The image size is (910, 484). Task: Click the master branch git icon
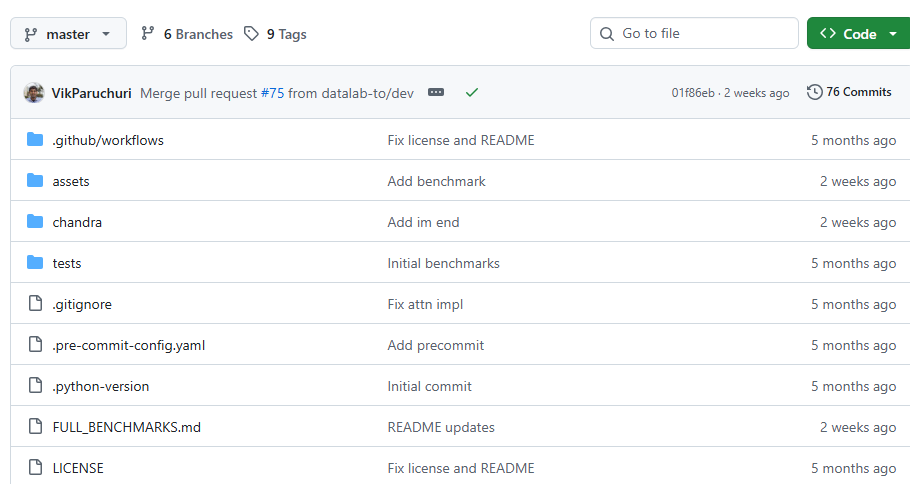tap(31, 35)
